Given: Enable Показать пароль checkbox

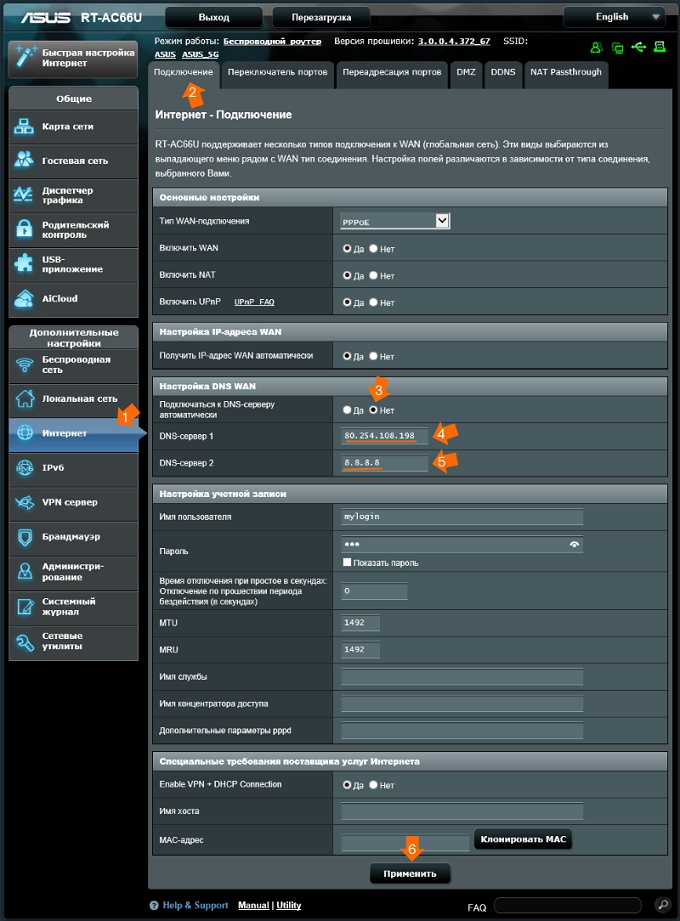Looking at the screenshot, I should pos(347,563).
